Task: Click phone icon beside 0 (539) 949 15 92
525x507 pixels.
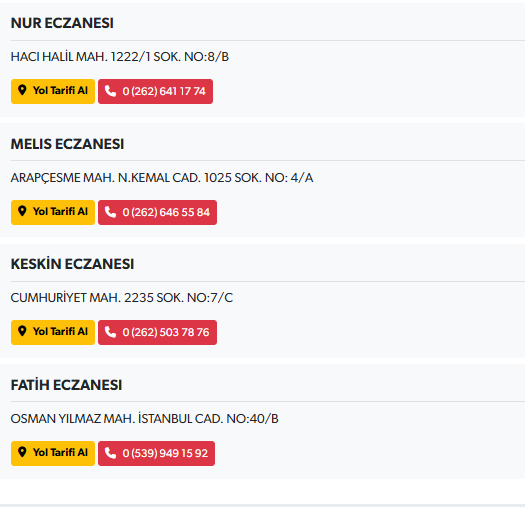Action: pos(110,453)
